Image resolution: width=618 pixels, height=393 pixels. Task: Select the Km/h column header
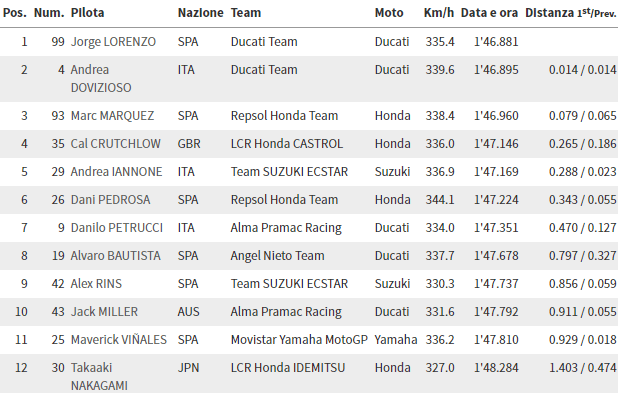point(439,13)
